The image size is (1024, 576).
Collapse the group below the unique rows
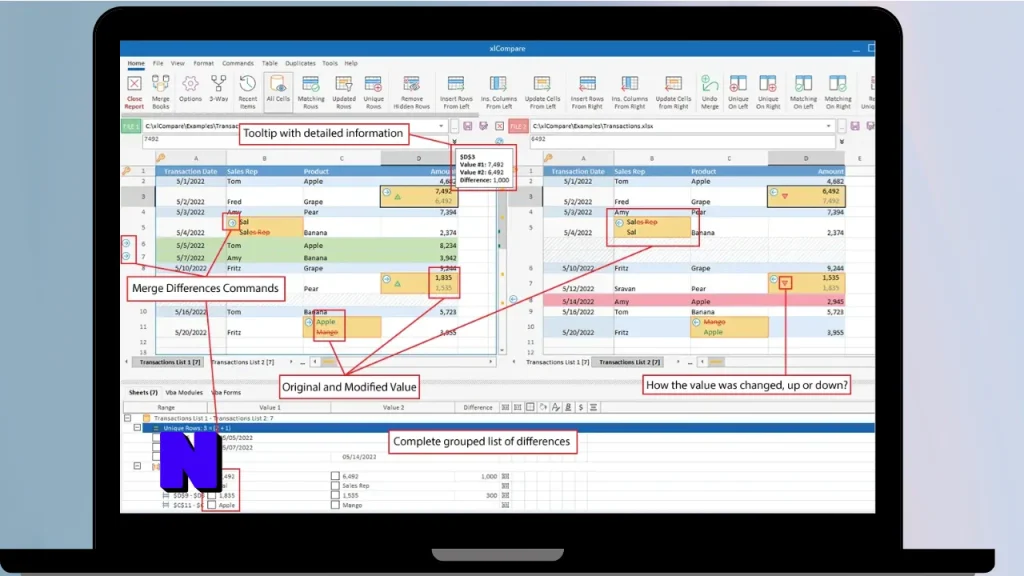click(x=137, y=466)
